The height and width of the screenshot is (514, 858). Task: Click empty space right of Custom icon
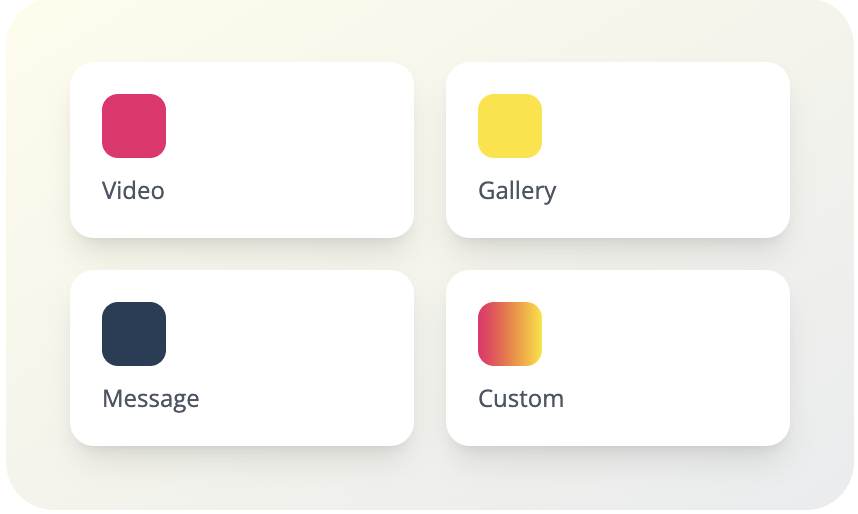666,334
